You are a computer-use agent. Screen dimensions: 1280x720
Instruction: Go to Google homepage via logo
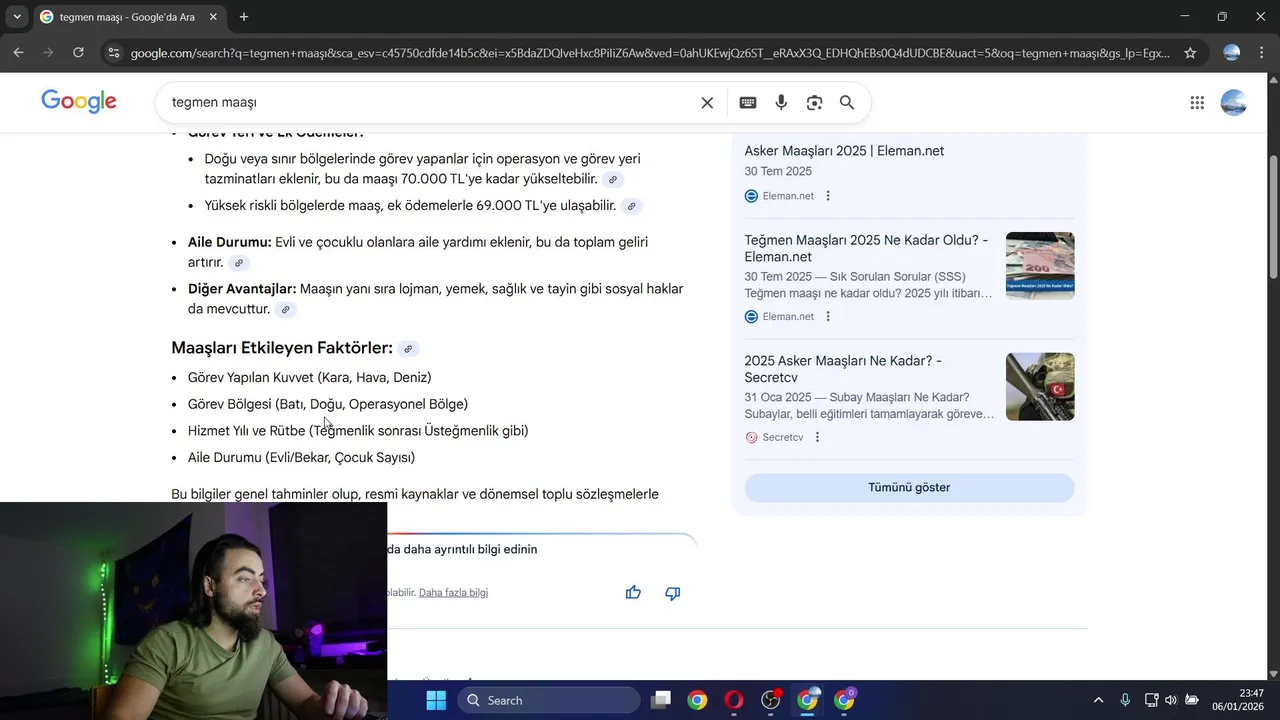(79, 101)
